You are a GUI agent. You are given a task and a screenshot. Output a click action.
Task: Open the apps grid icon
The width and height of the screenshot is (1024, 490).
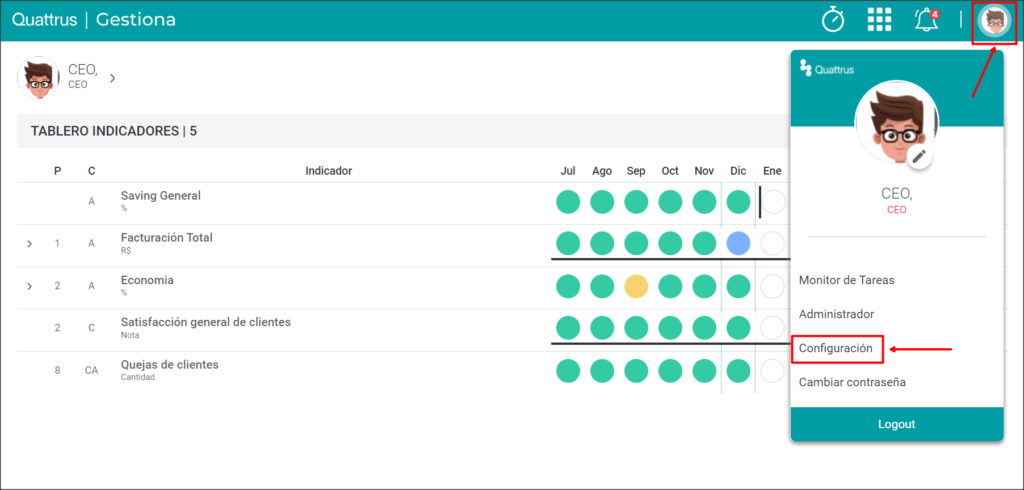(x=879, y=20)
